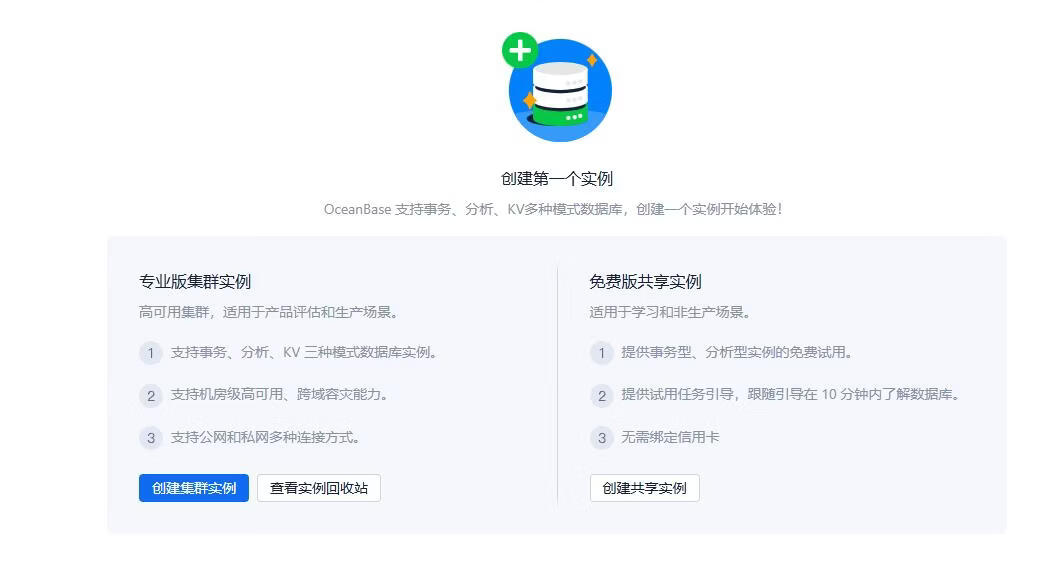Click step 3 badge under 专业版集群实例
Image resolution: width=1056 pixels, height=582 pixels.
tap(151, 437)
